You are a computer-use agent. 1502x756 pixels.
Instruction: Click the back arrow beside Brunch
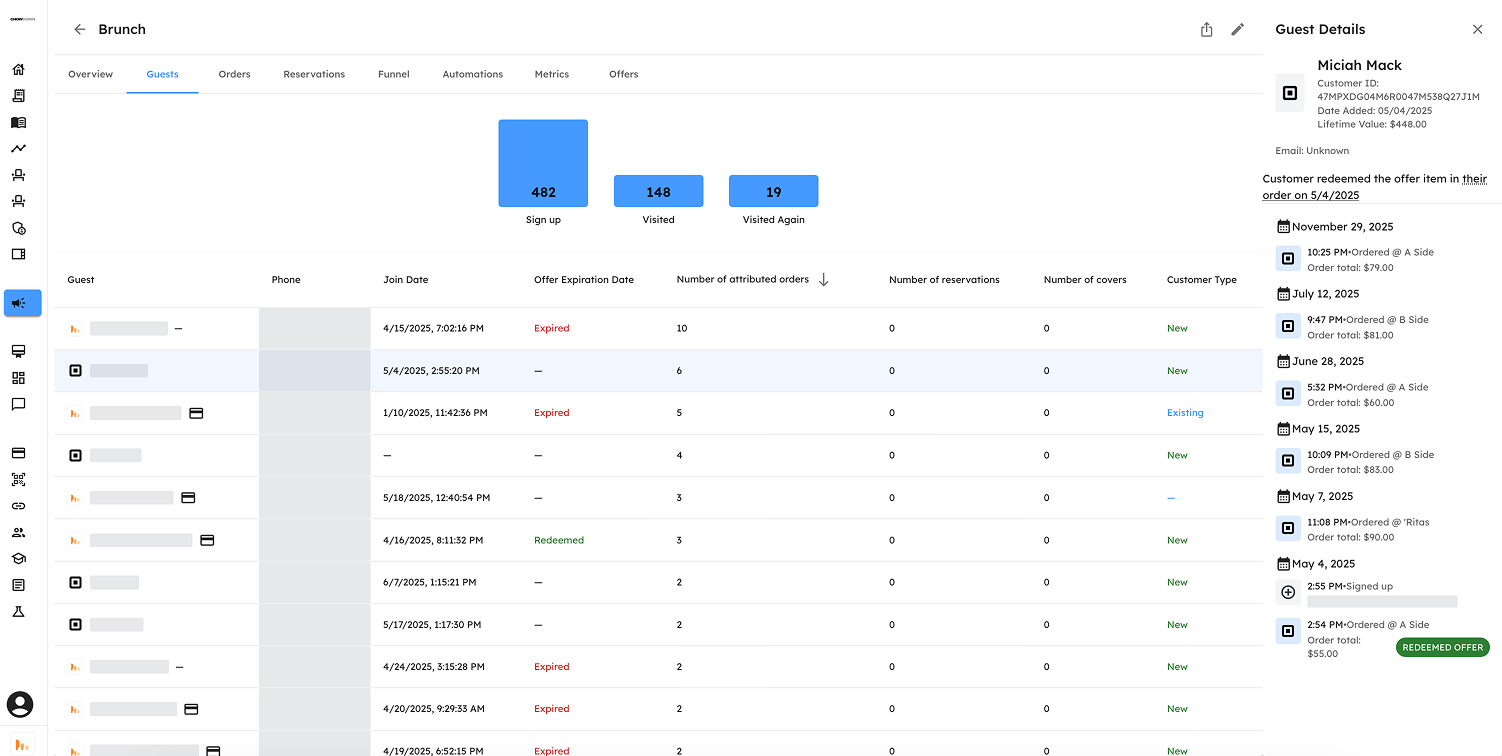[80, 30]
